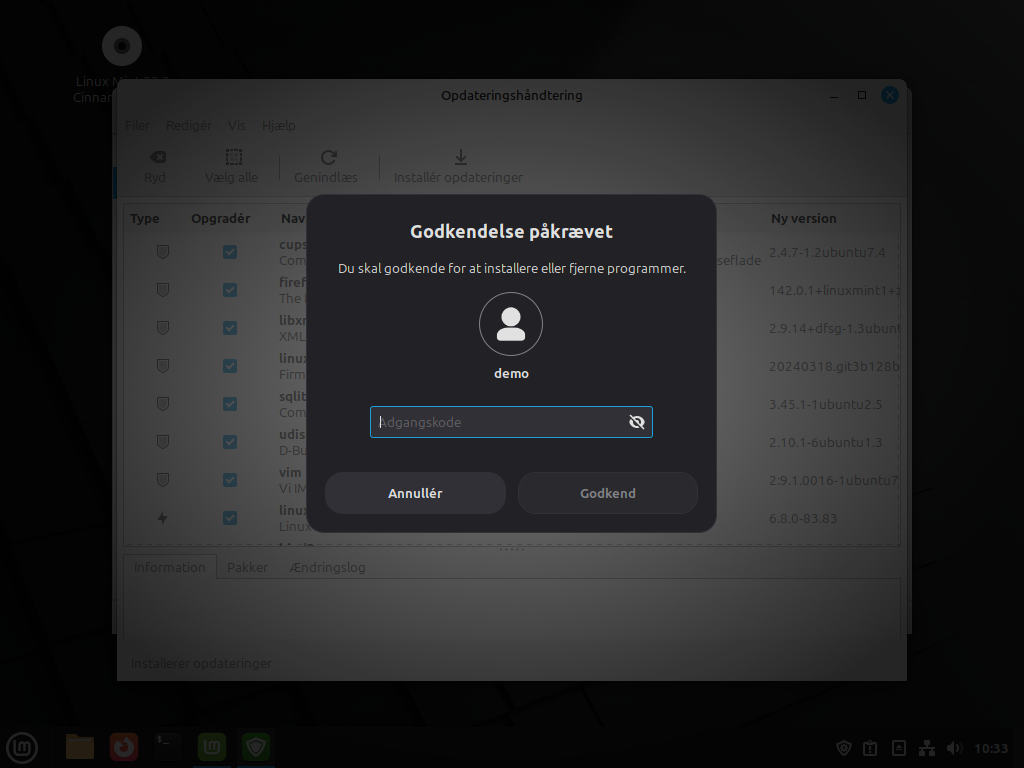Click the Ryd clear toolbar icon

point(156,158)
